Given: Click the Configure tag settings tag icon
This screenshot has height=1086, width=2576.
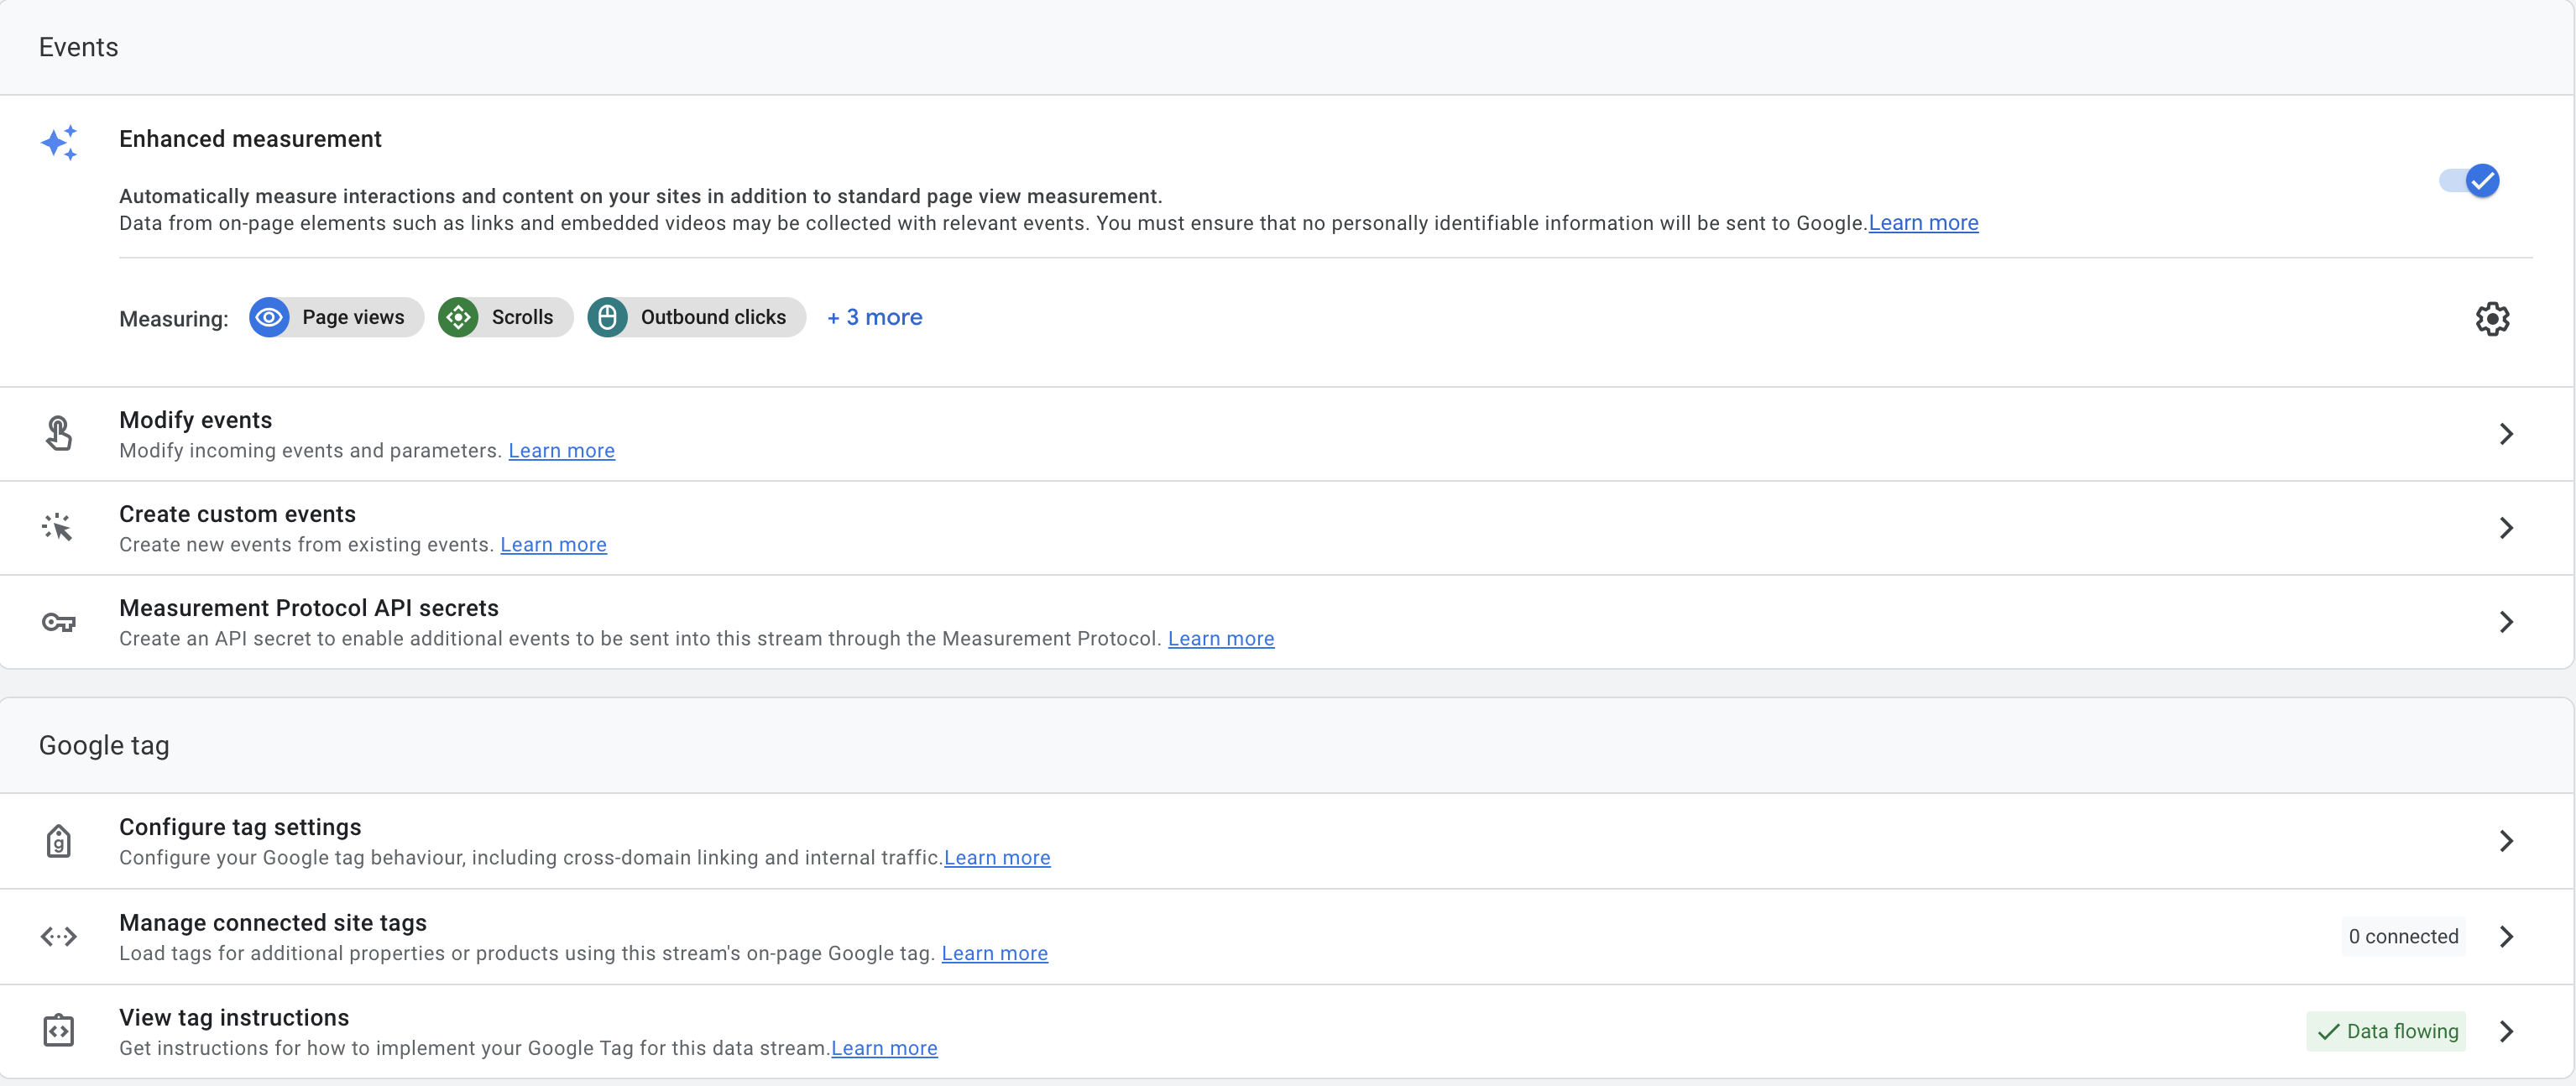Looking at the screenshot, I should coord(59,841).
